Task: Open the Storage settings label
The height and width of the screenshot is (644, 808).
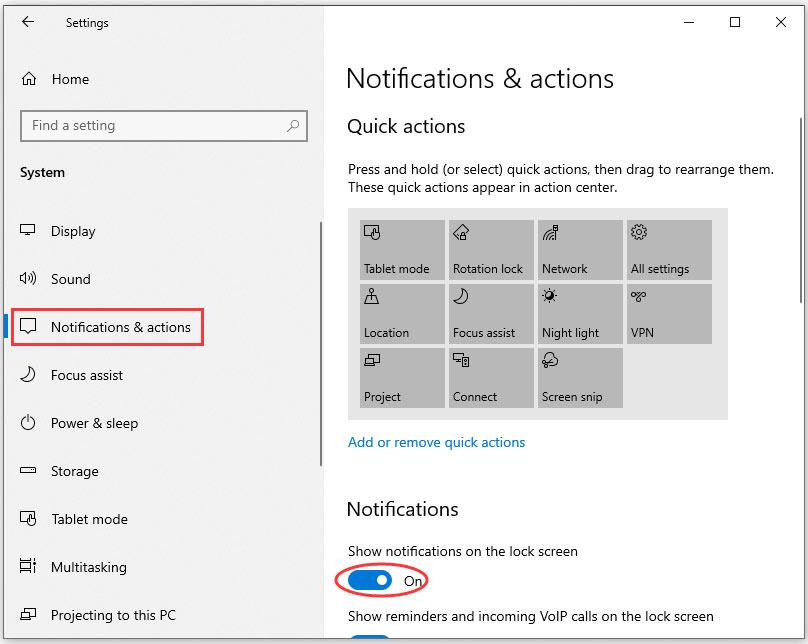Action: click(75, 471)
